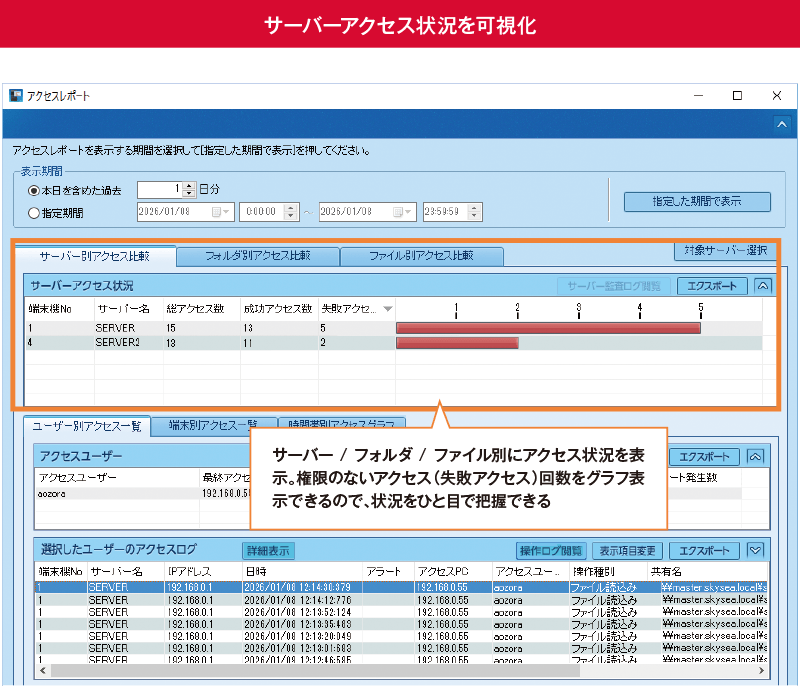The height and width of the screenshot is (686, 800).
Task: Select the 指定期間 radio button
Action: click(x=34, y=212)
